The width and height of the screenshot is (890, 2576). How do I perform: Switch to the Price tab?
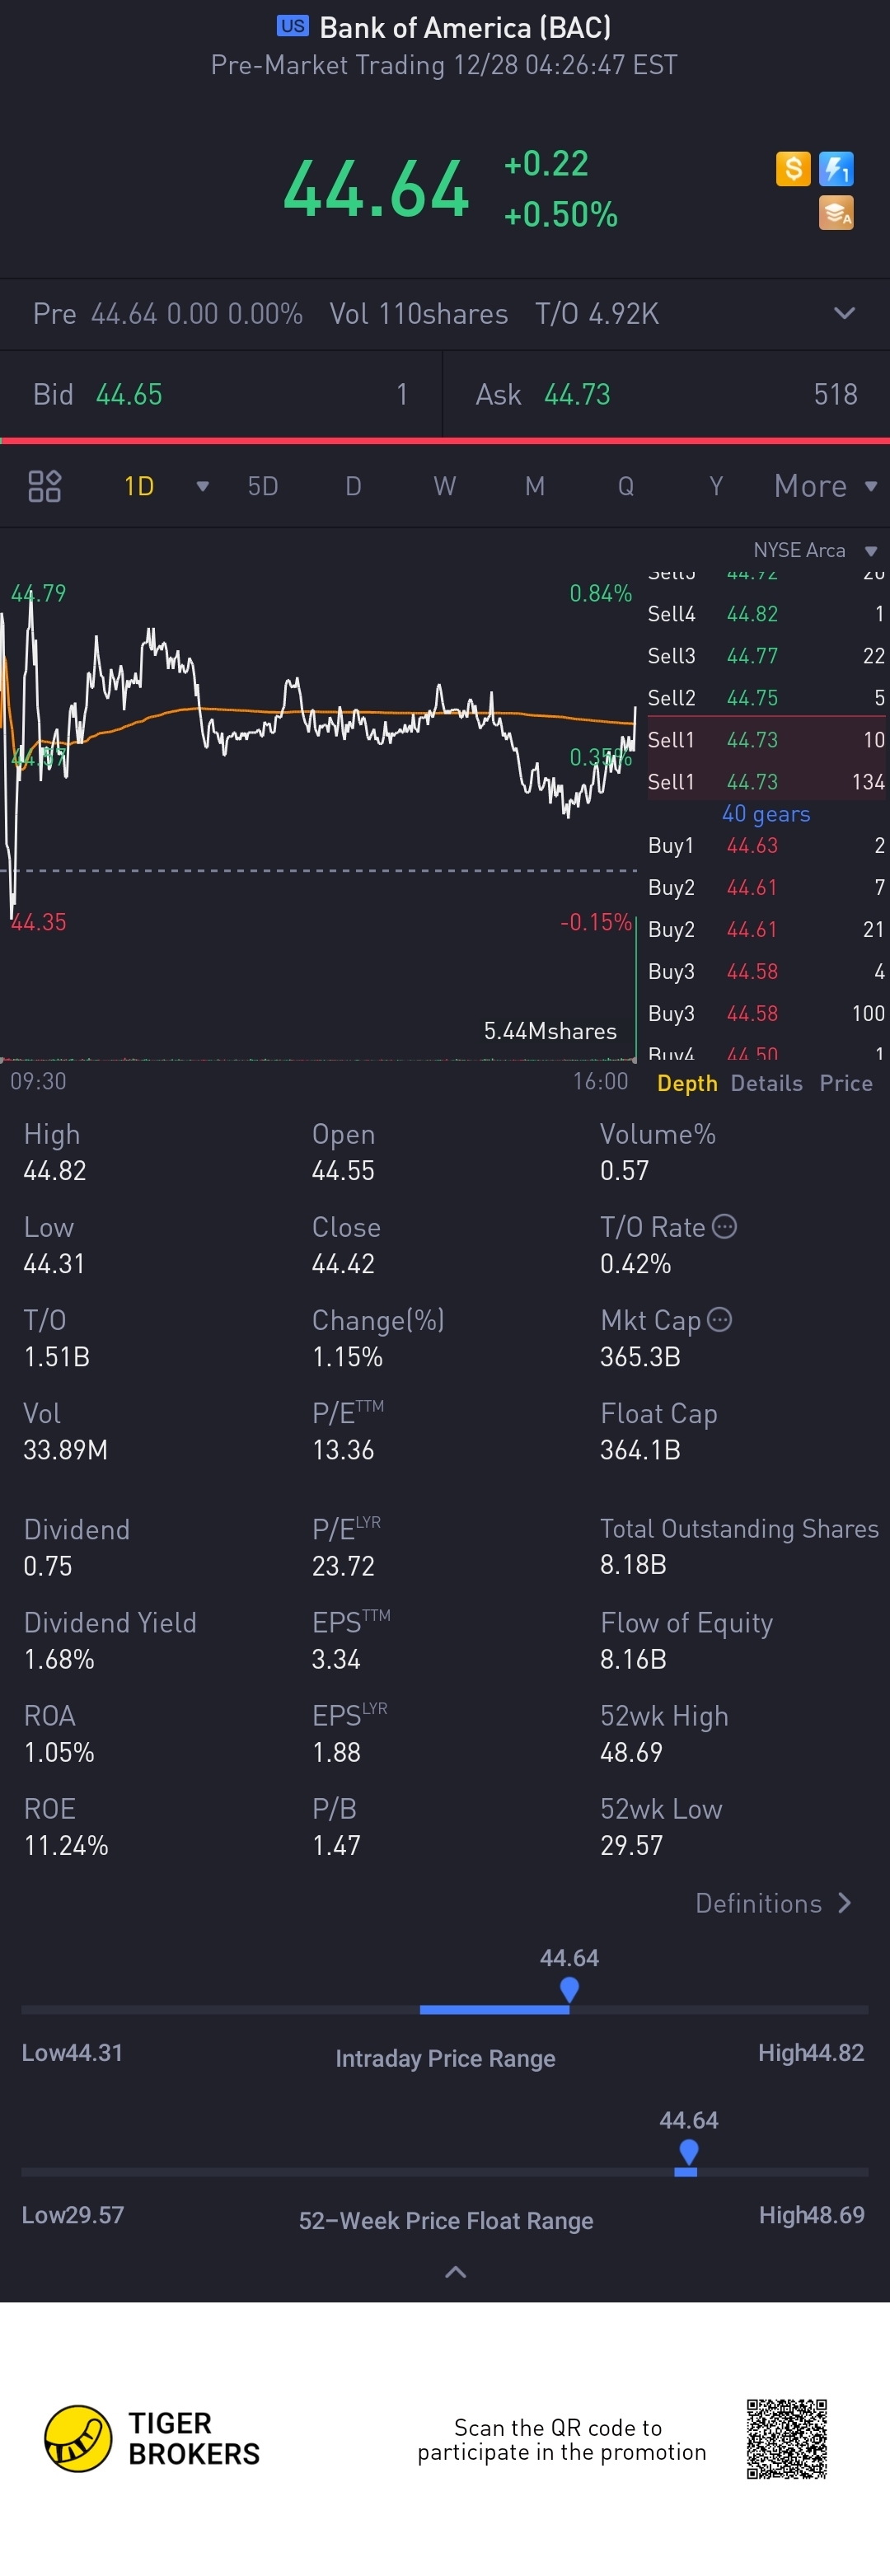(x=845, y=1083)
